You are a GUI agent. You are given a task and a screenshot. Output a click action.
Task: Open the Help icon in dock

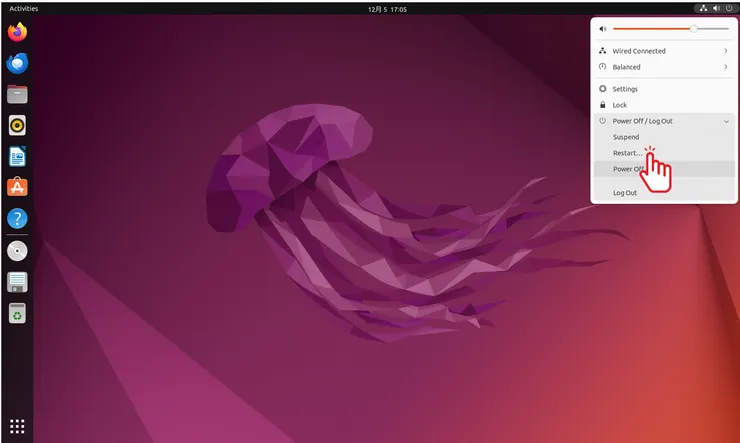click(x=17, y=219)
